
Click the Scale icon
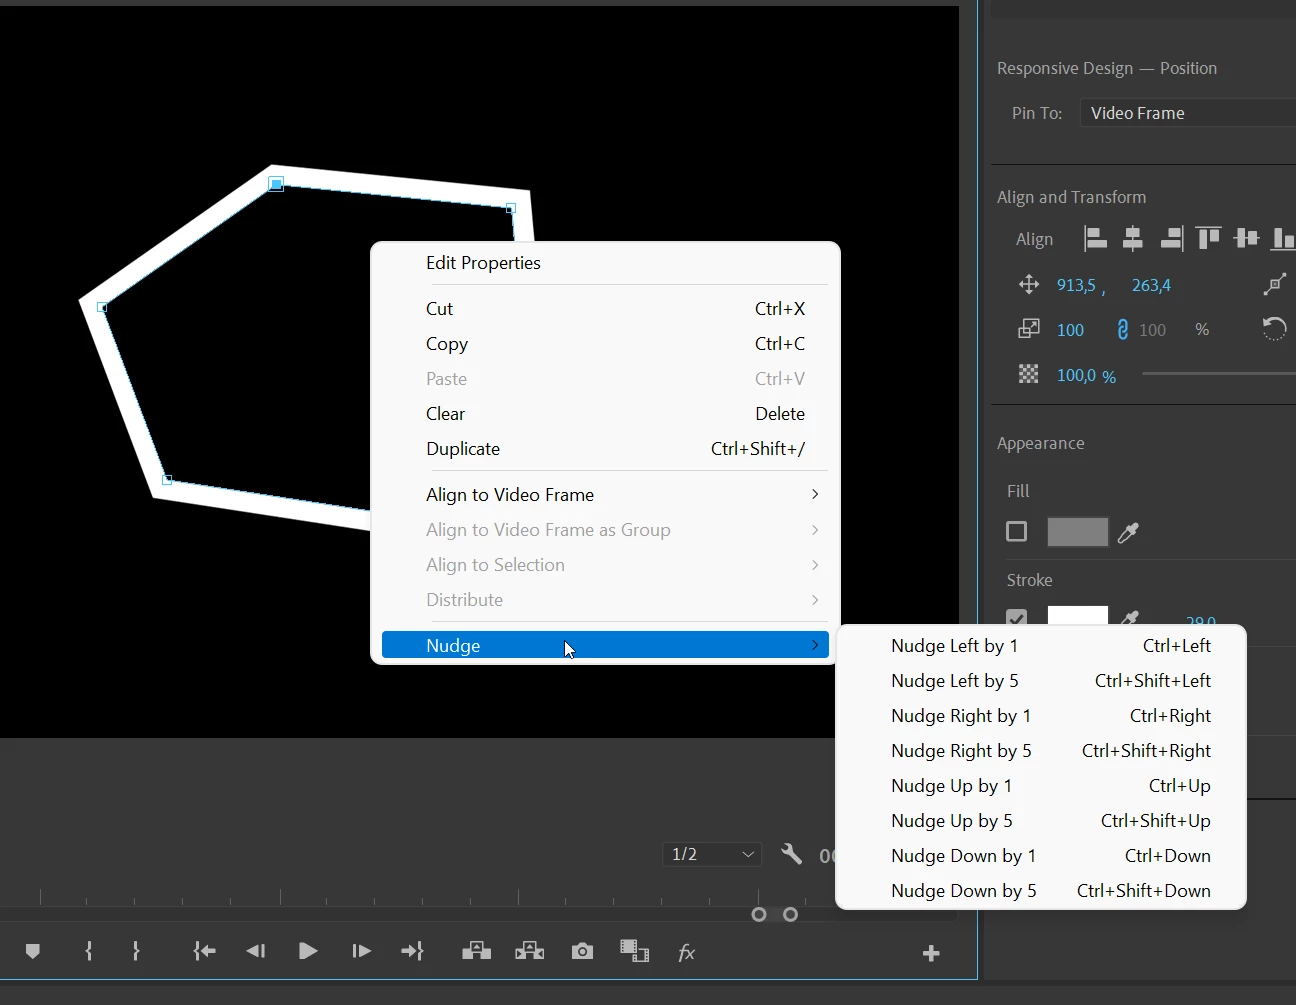[1029, 329]
